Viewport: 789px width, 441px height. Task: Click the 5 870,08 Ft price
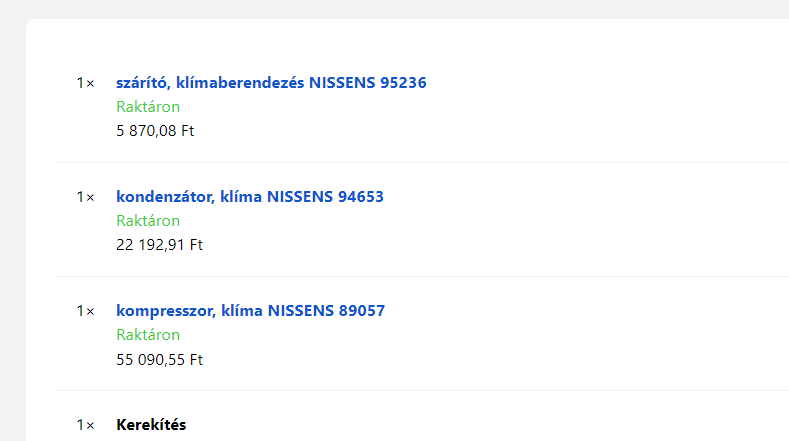[x=155, y=131]
